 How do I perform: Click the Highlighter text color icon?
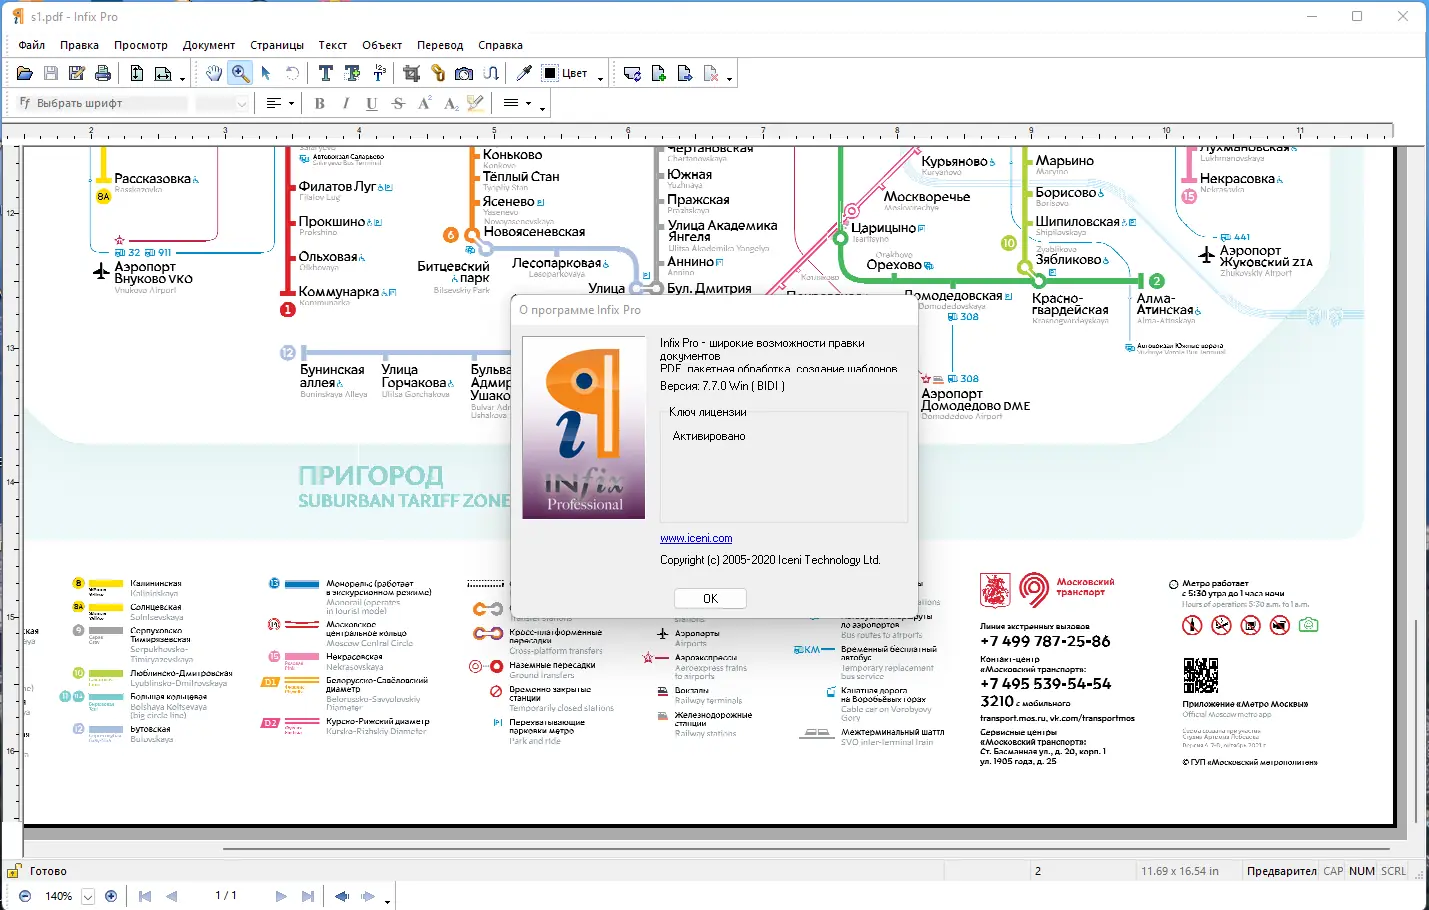pos(476,103)
